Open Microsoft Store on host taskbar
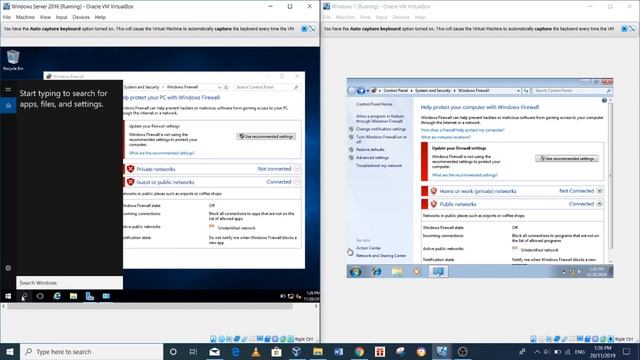Image resolution: width=640 pixels, height=360 pixels. click(x=276, y=351)
